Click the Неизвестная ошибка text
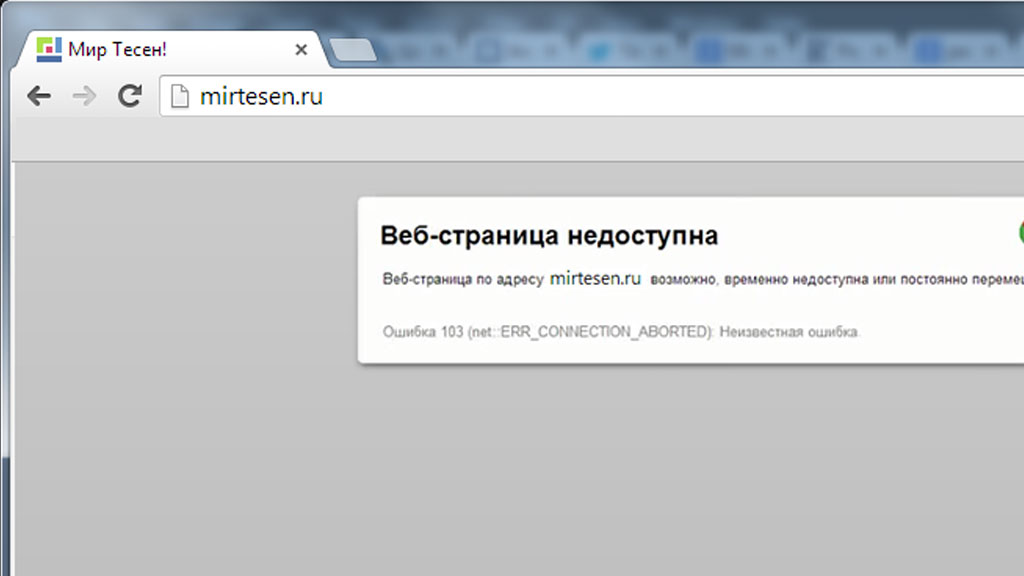The height and width of the screenshot is (576, 1024). click(788, 332)
